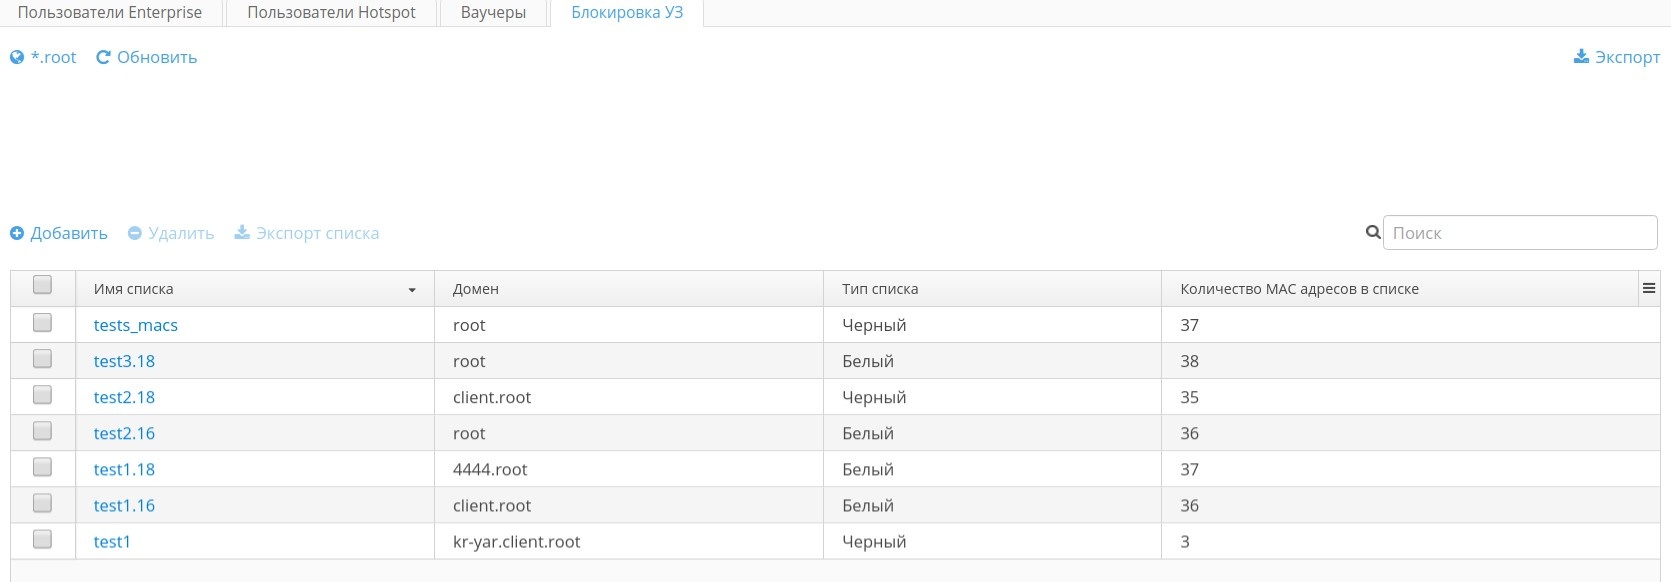Viewport: 1671px width, 582px height.
Task: Click the Экспорт download icon
Action: click(x=1581, y=57)
